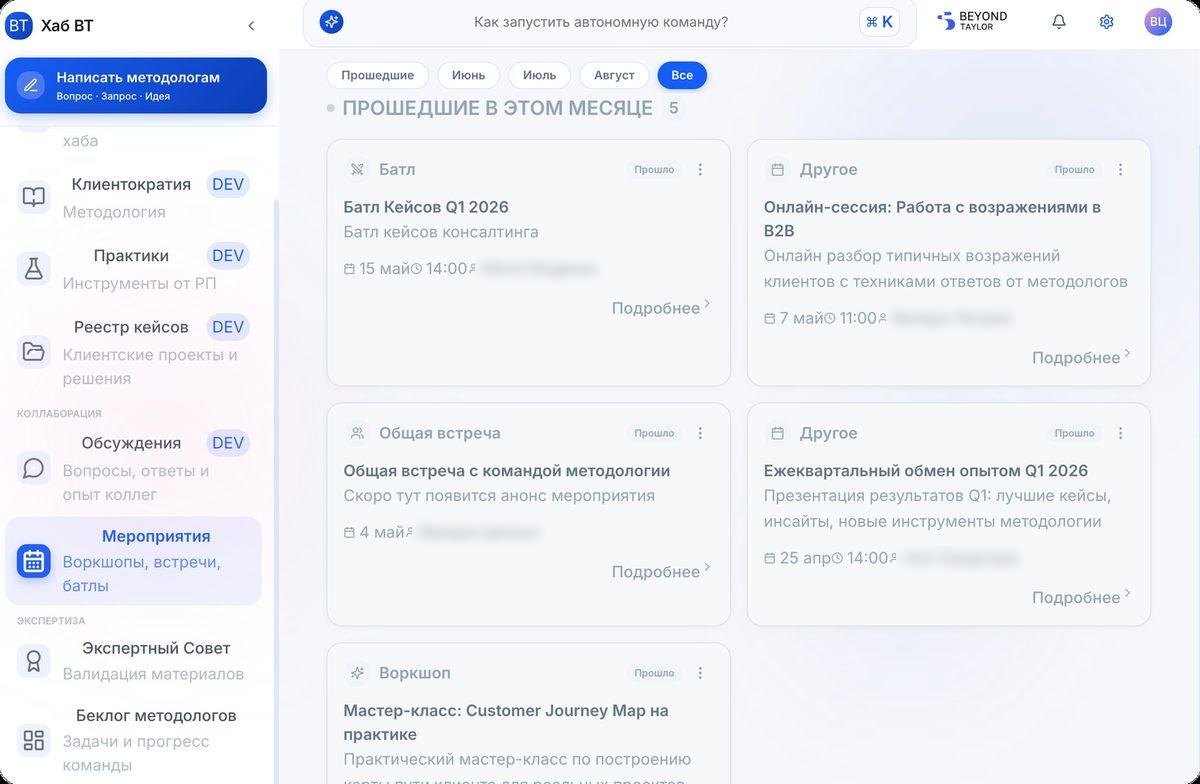1200x784 pixels.
Task: Click Подробнее on Общая встреча card
Action: click(x=661, y=571)
